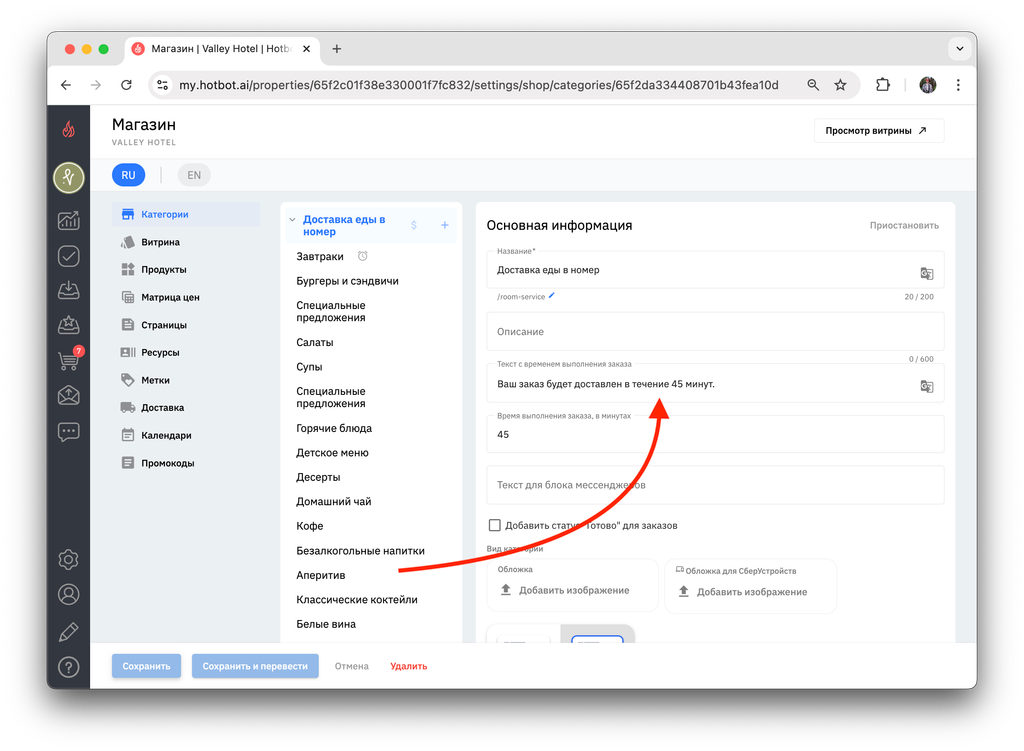This screenshot has width=1024, height=751.
Task: Click Сохранить и перевести button
Action: coord(255,666)
